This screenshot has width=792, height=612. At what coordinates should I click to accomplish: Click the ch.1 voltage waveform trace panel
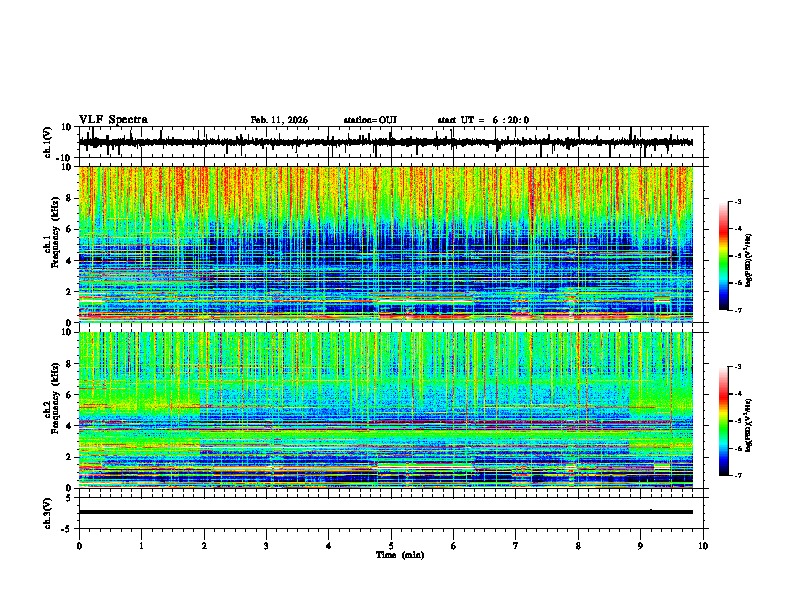(390, 142)
